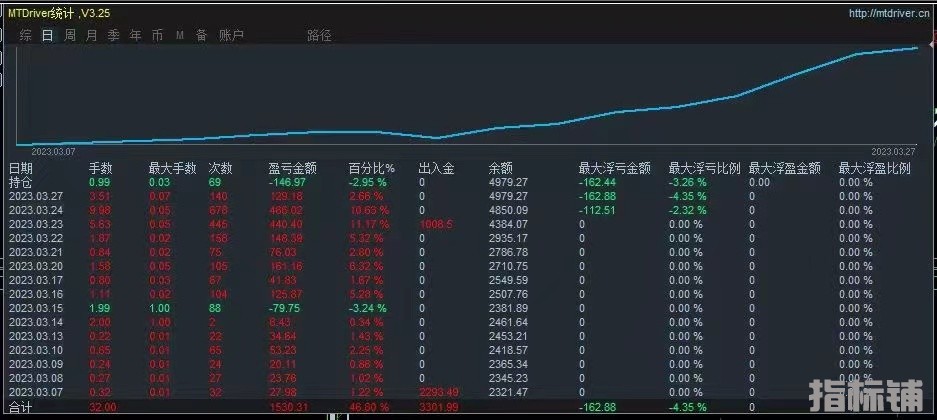
Task: Click the 最大浮盈比例 column header
Action: click(874, 169)
